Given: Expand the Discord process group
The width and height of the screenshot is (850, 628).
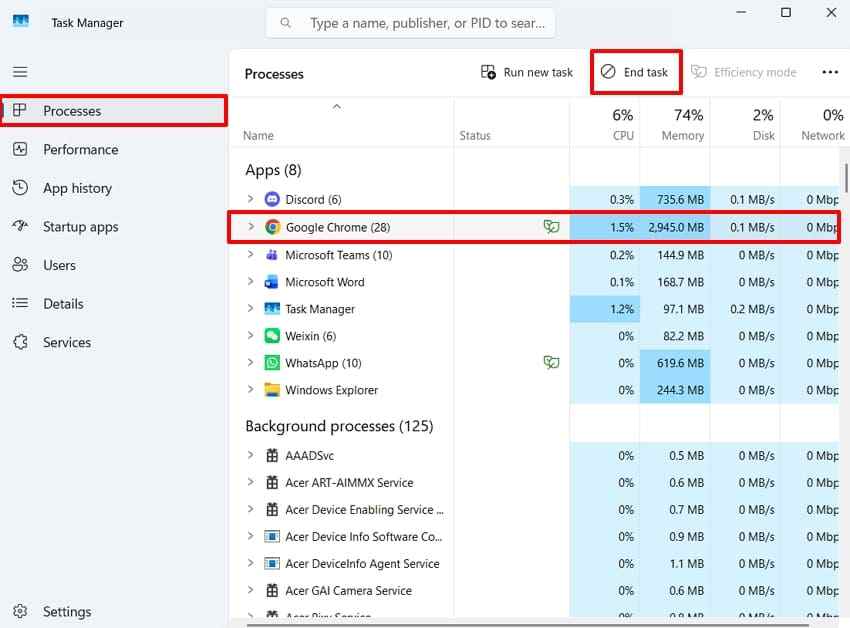Looking at the screenshot, I should coord(250,199).
